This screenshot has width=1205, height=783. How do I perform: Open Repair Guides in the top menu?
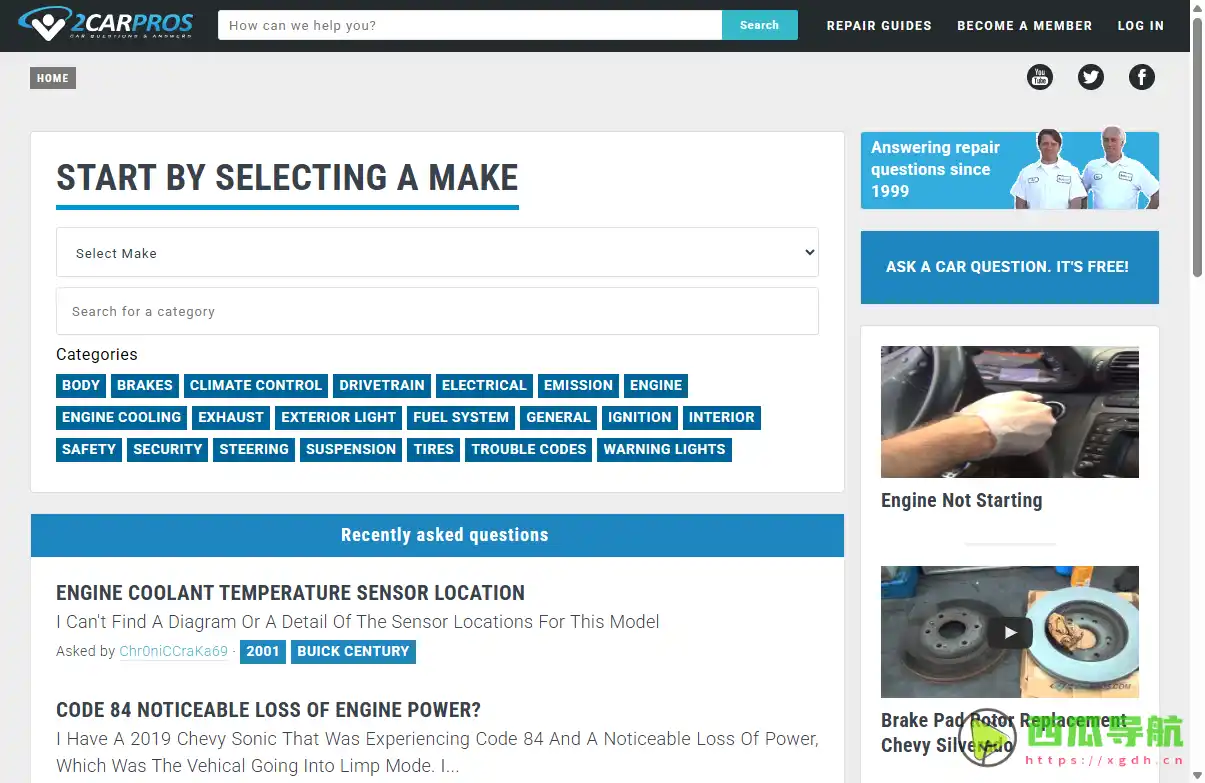[x=878, y=26]
